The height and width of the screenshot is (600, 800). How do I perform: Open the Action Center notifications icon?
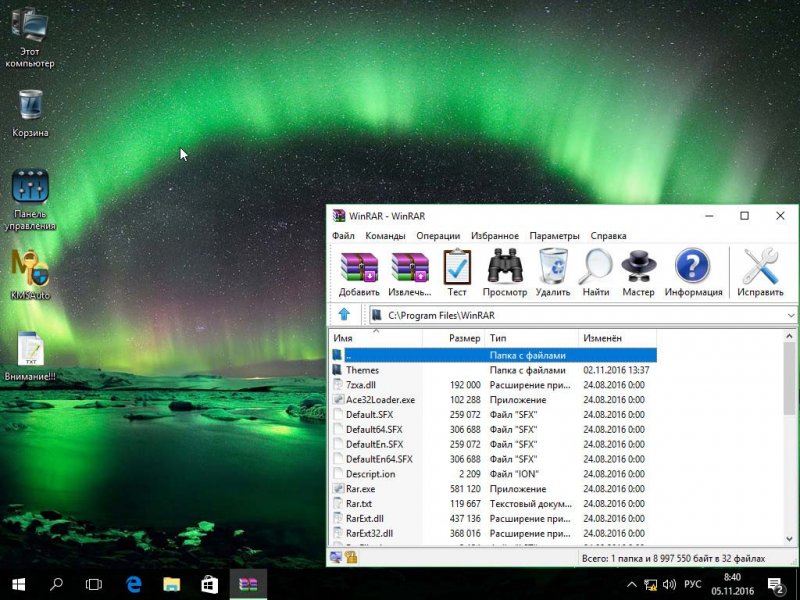pos(776,585)
